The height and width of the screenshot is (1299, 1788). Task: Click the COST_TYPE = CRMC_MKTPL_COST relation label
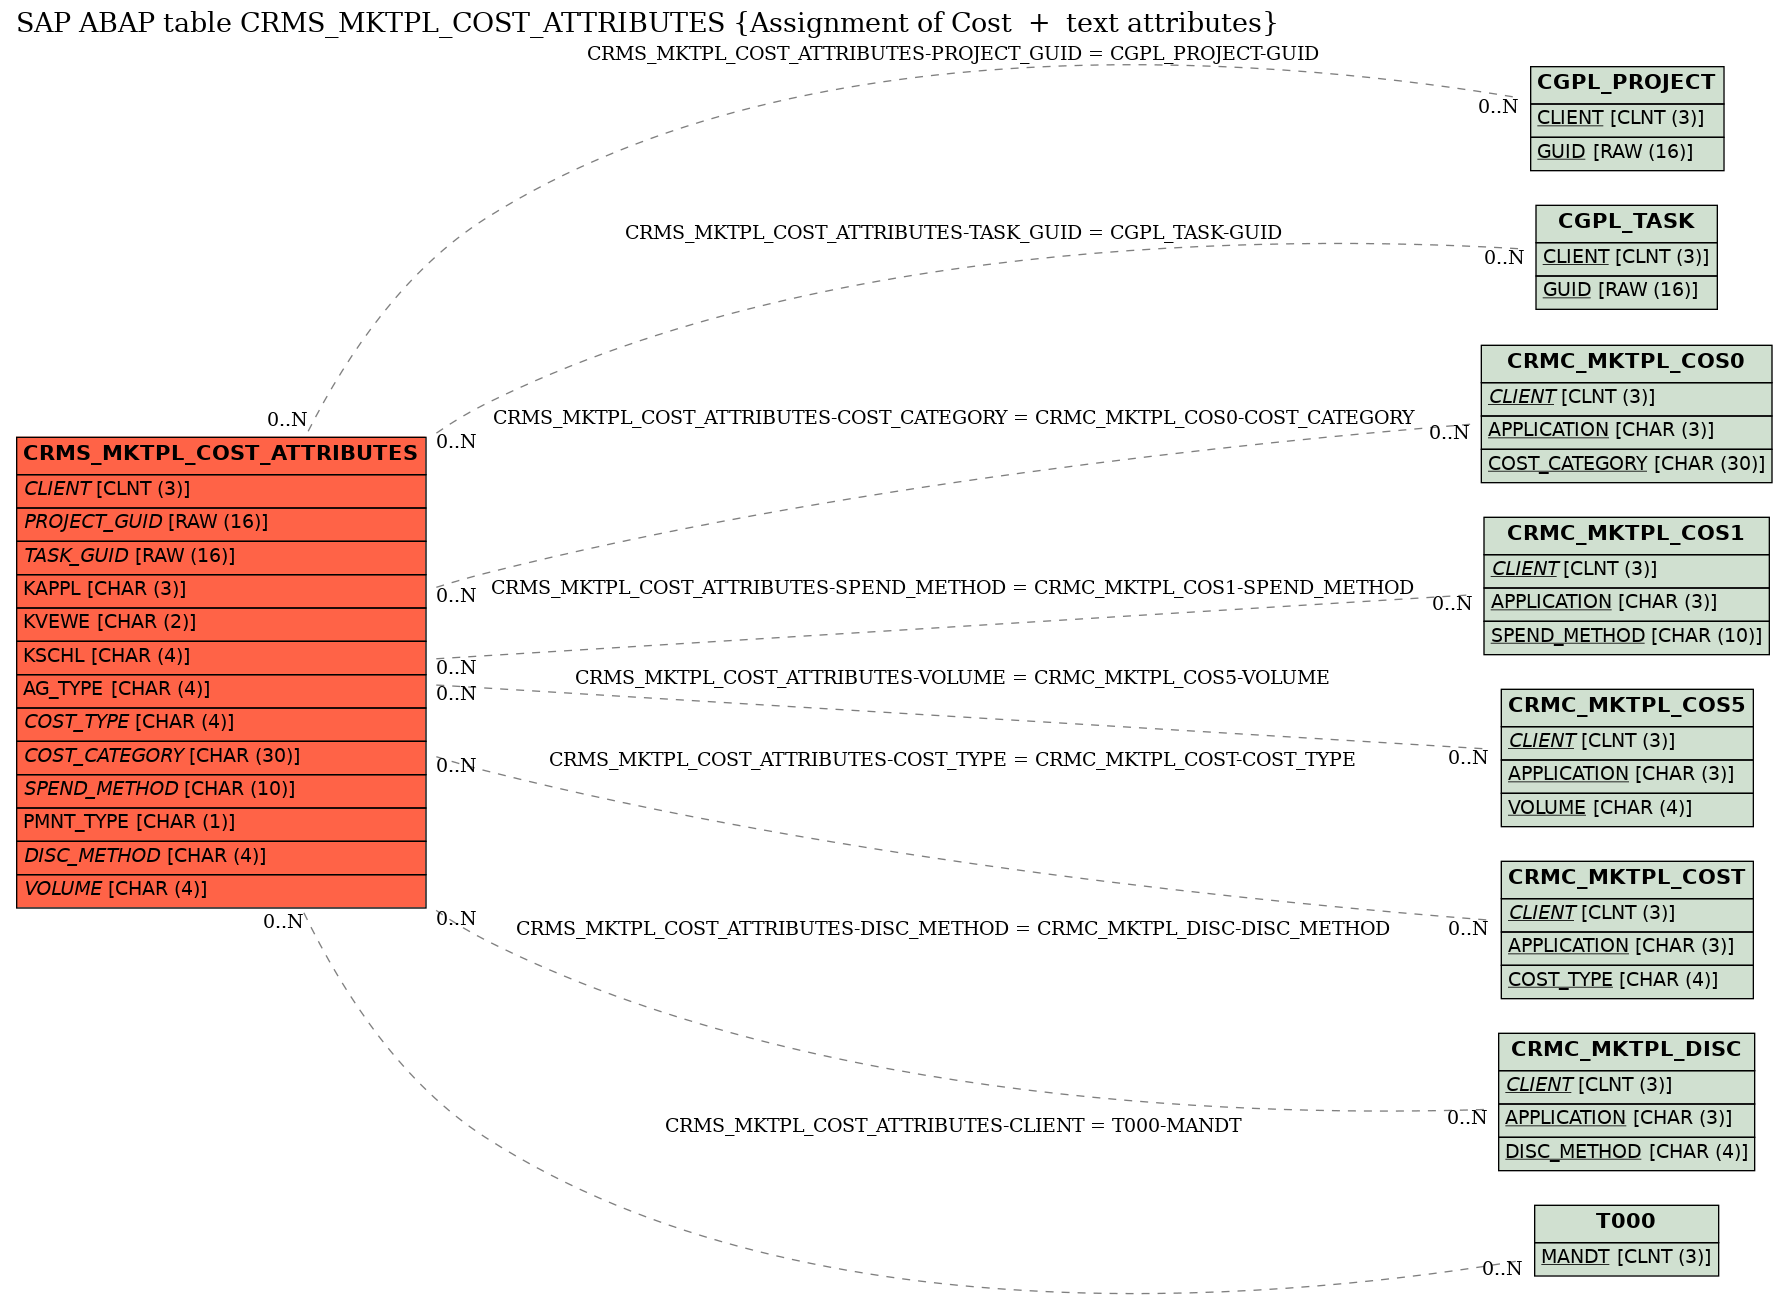953,760
